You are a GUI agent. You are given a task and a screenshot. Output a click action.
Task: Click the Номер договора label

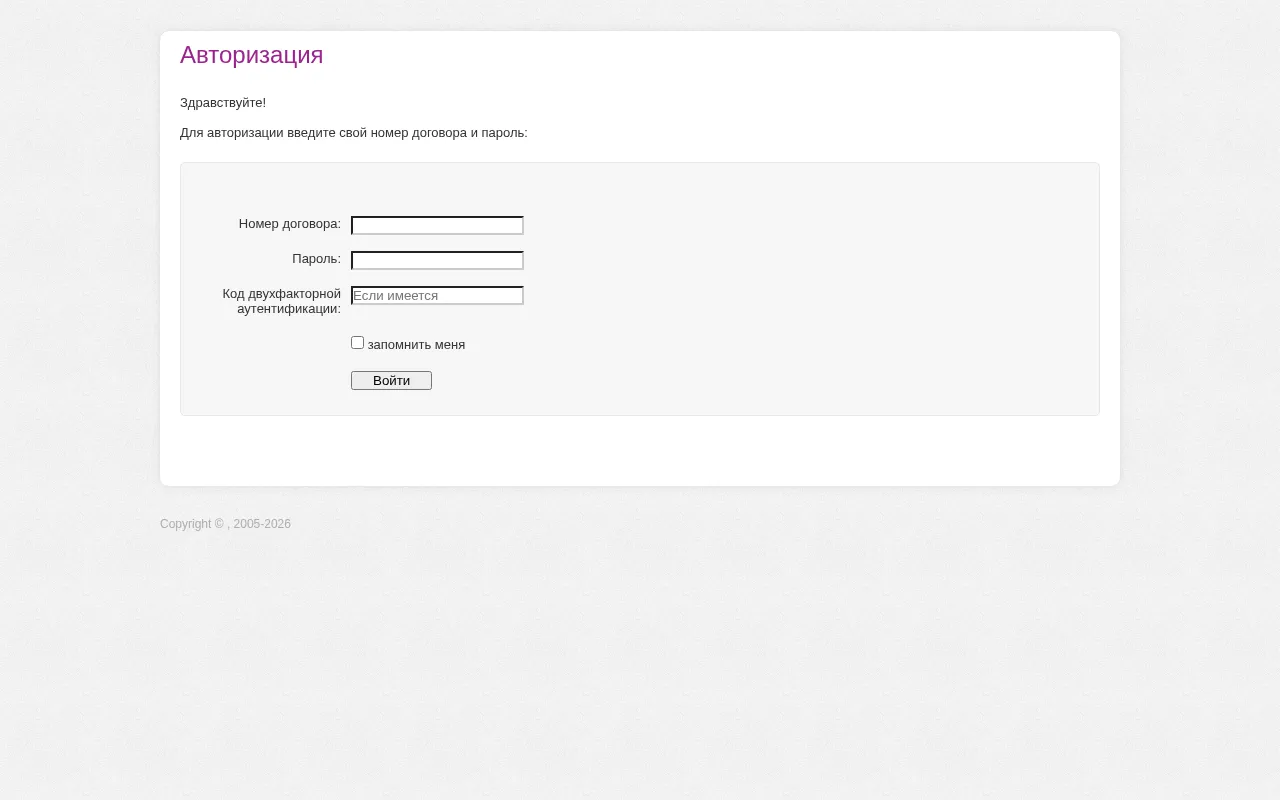click(x=290, y=224)
